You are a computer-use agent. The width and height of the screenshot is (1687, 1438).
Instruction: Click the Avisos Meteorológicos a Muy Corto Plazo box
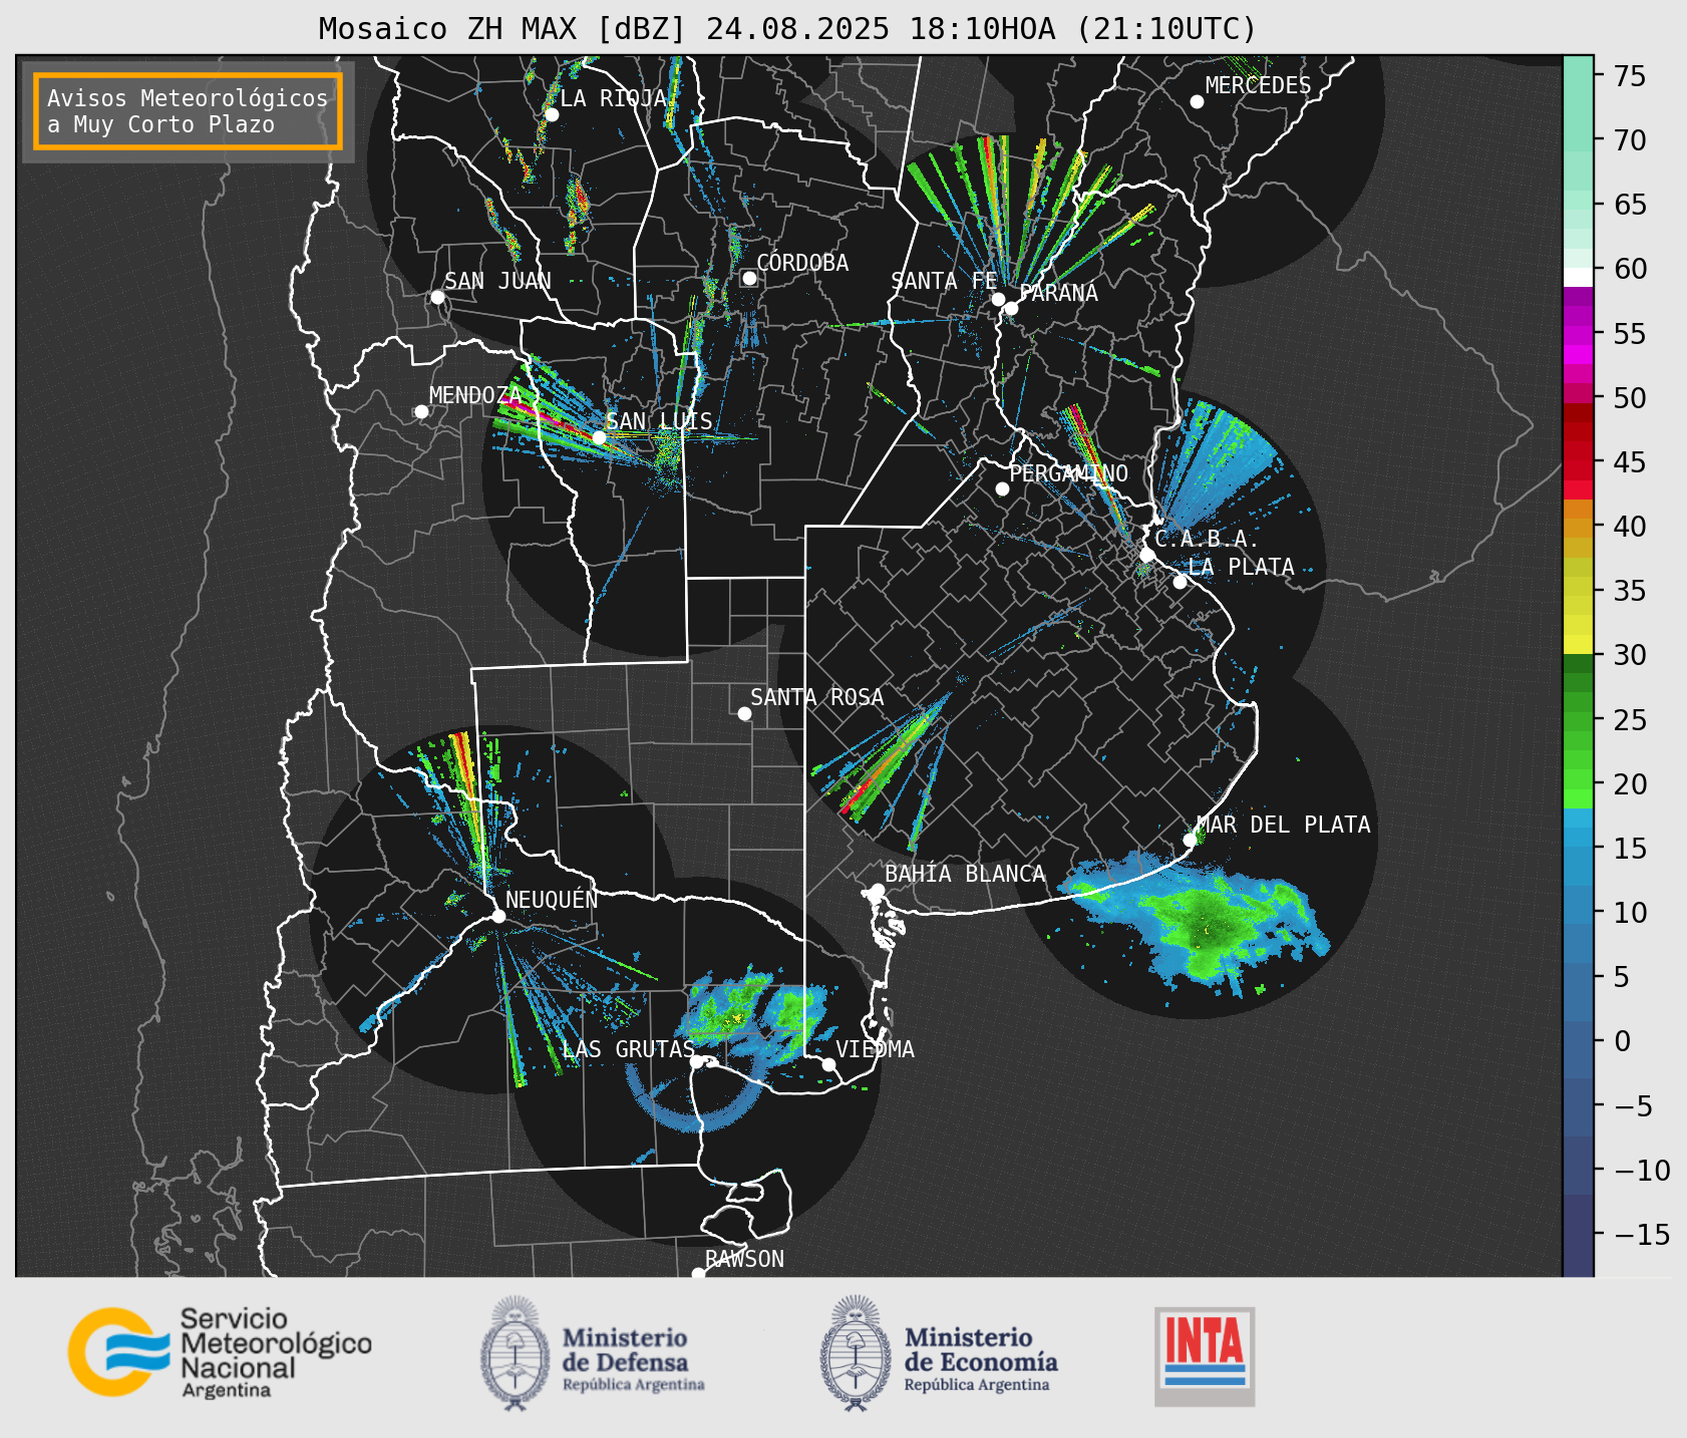point(188,111)
